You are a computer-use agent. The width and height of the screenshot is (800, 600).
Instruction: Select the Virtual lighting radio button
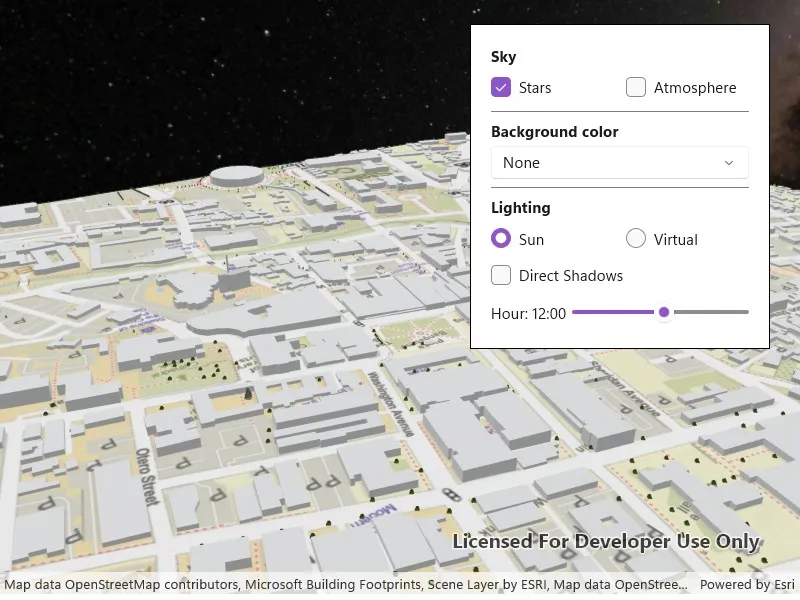point(636,238)
